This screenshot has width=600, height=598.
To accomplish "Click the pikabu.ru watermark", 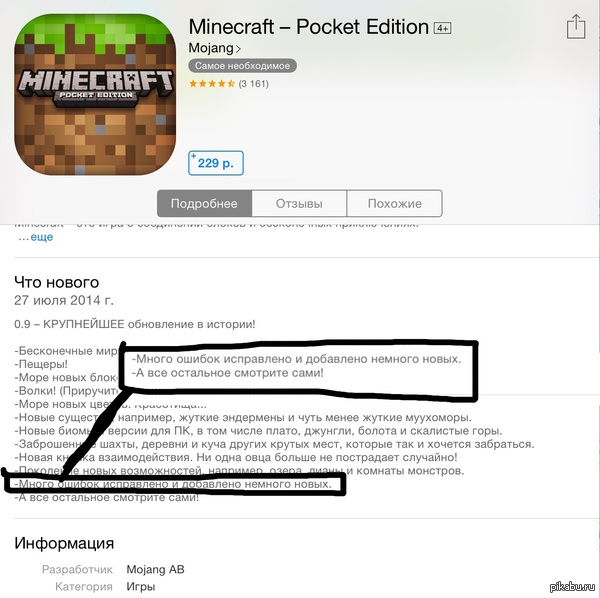I will 572,587.
